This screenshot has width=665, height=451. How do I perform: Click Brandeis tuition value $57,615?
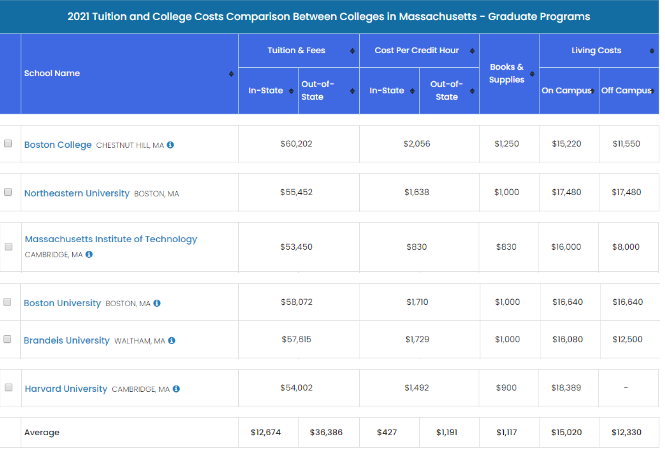pos(296,339)
